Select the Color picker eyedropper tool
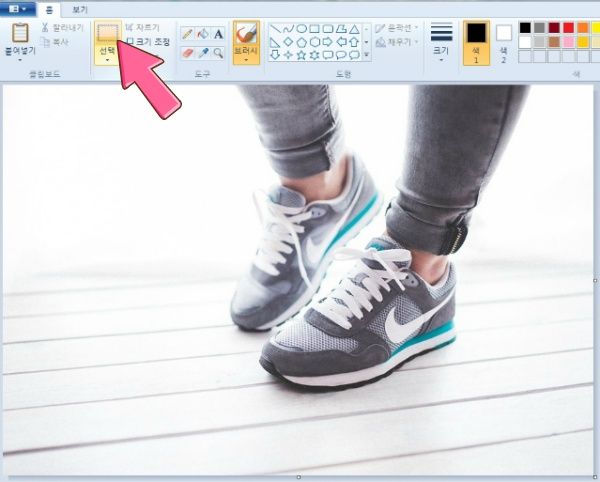 [203, 53]
